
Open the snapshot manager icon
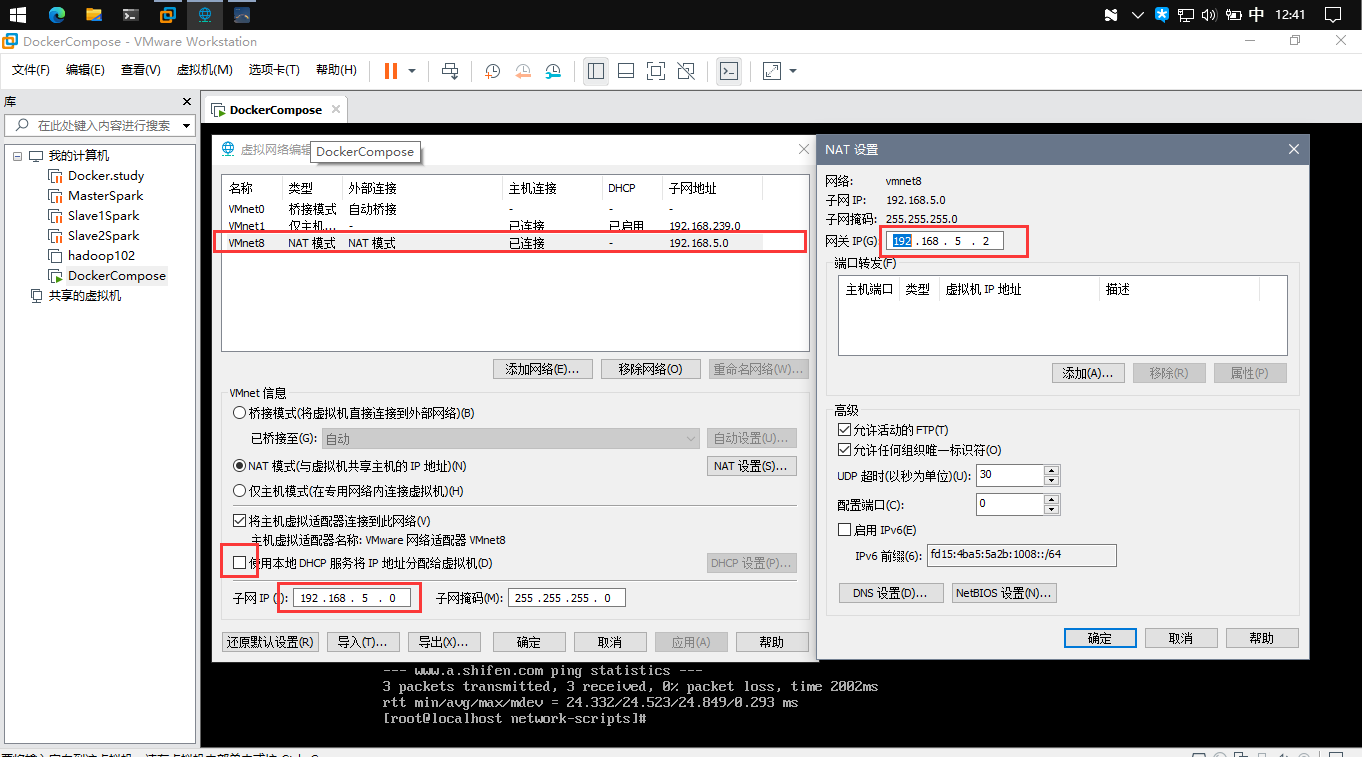(x=553, y=71)
